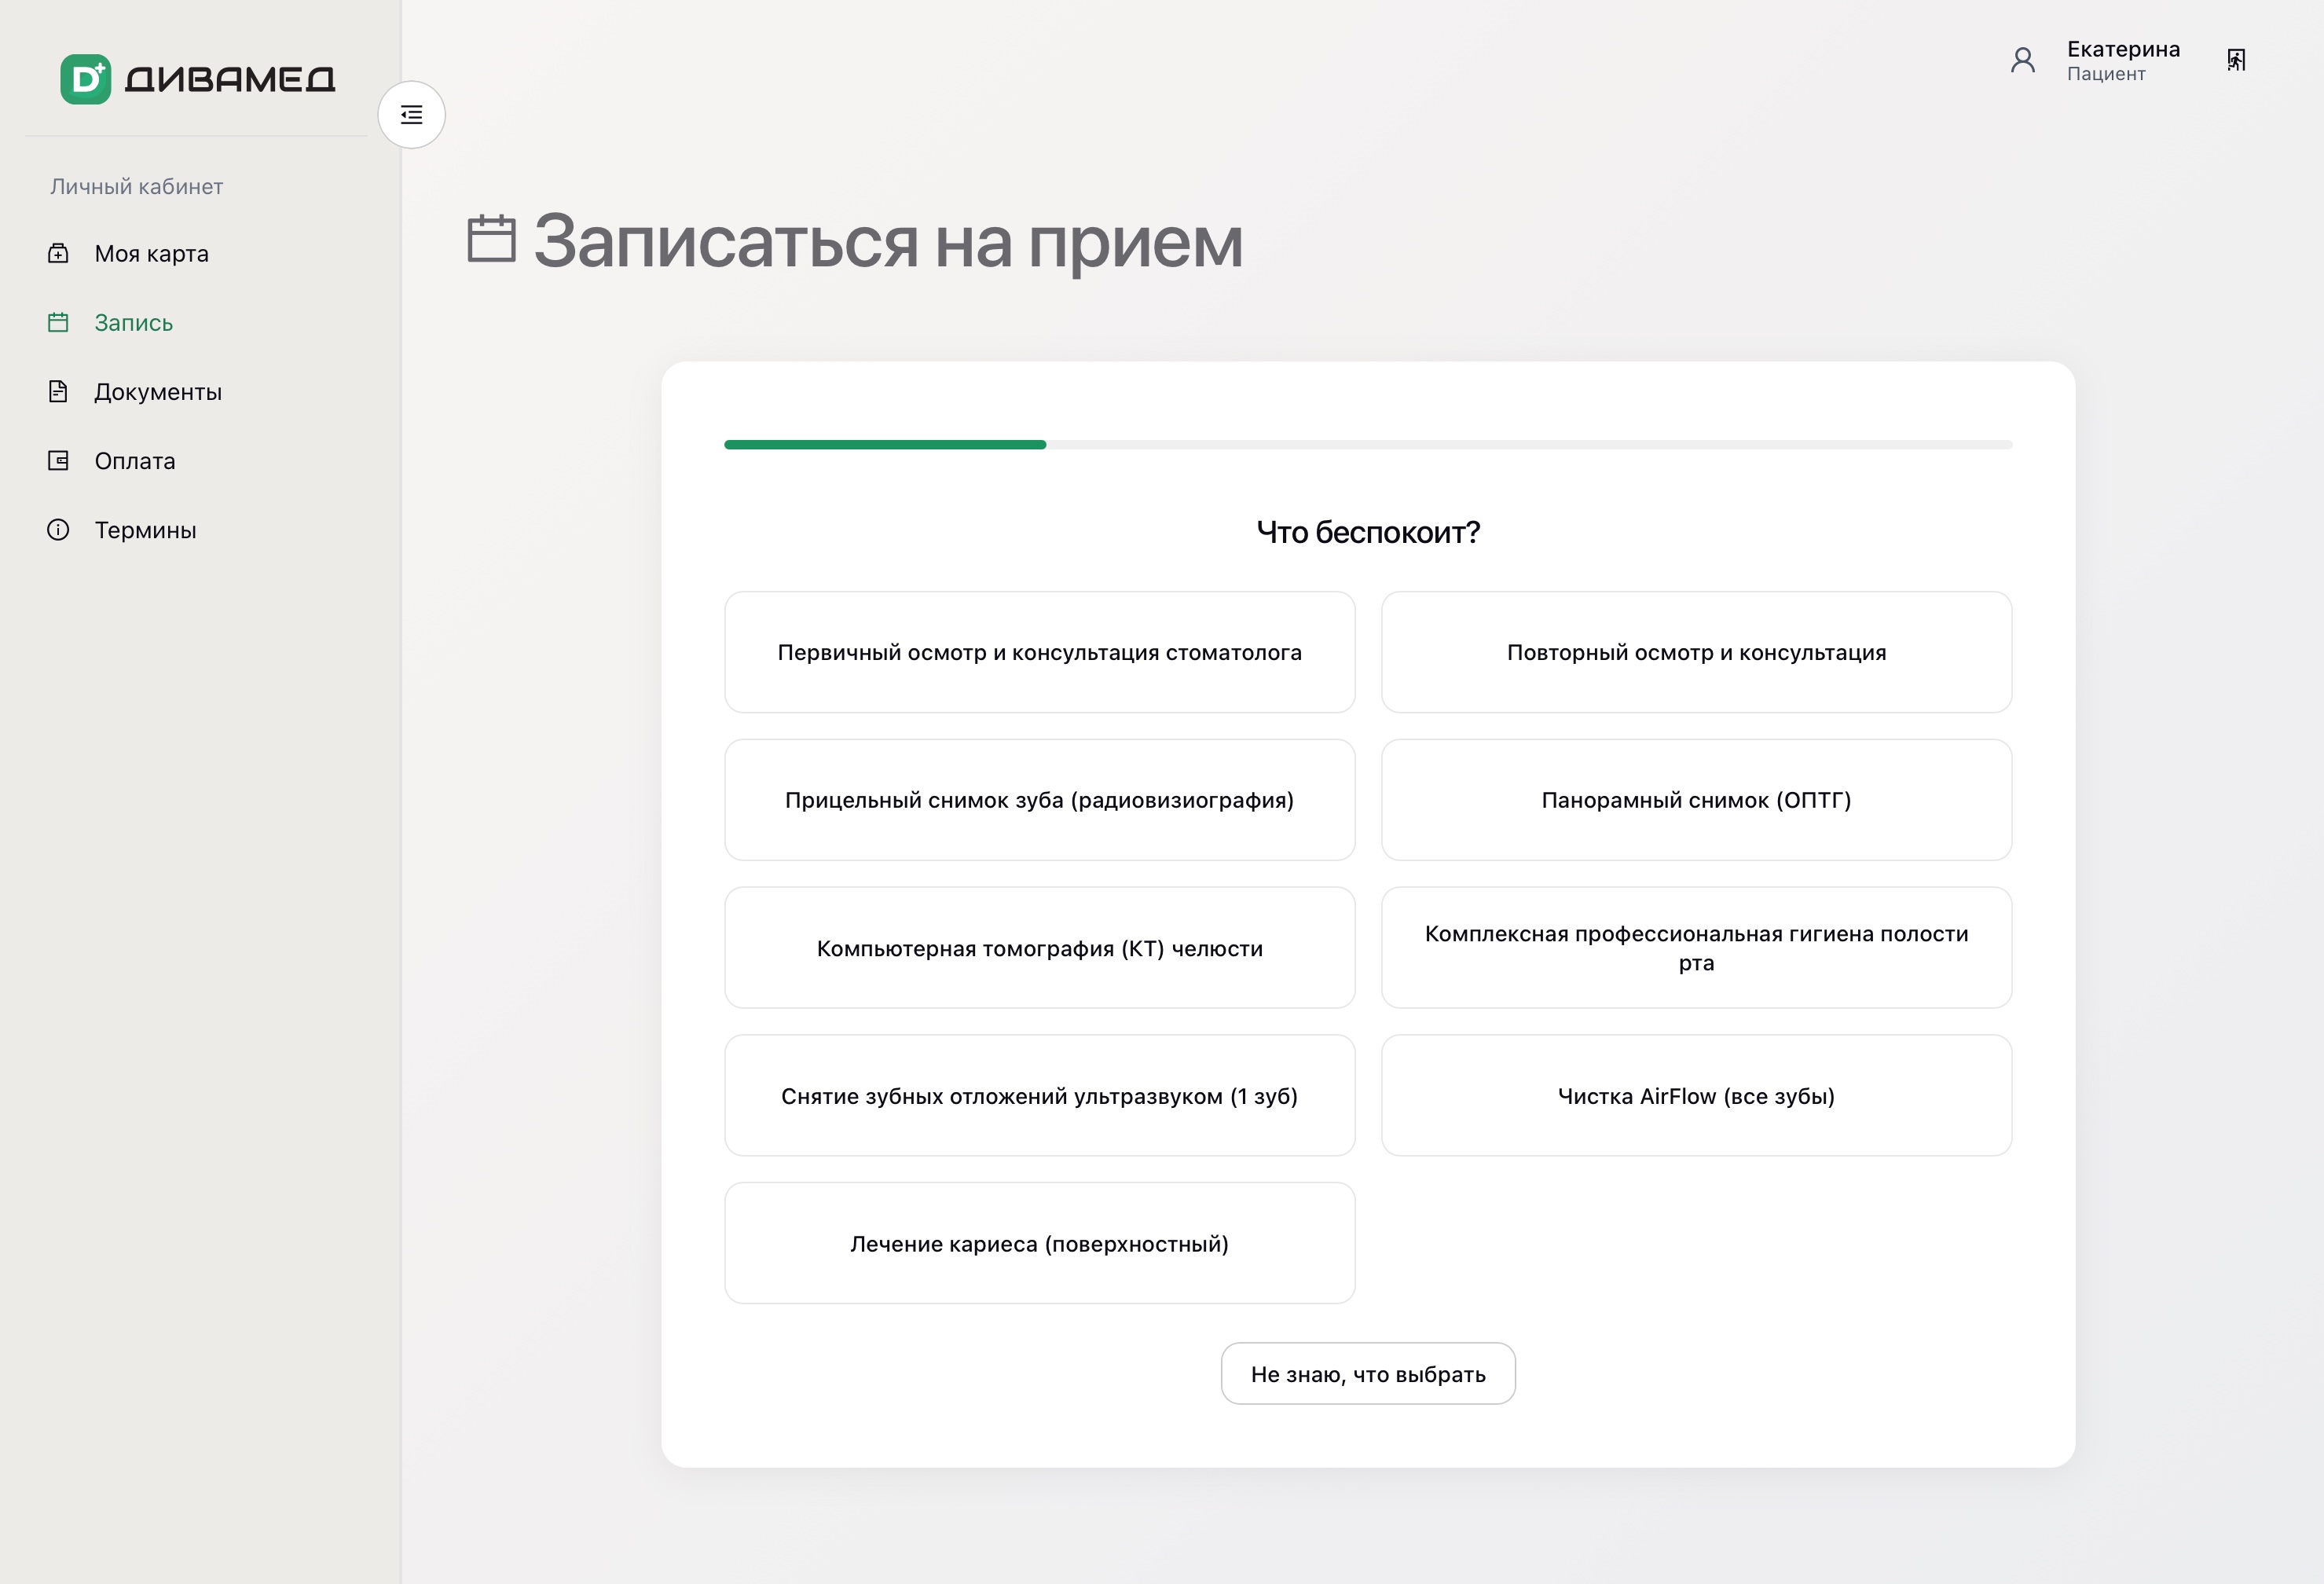Choose Панорамный снимок (ОПТГ)
The image size is (2324, 1584).
point(1696,800)
